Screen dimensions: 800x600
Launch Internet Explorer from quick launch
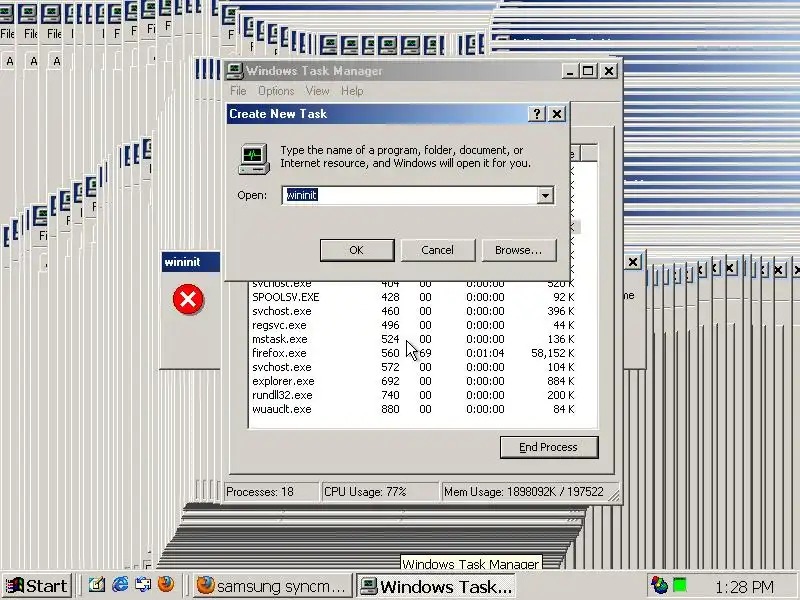click(120, 585)
